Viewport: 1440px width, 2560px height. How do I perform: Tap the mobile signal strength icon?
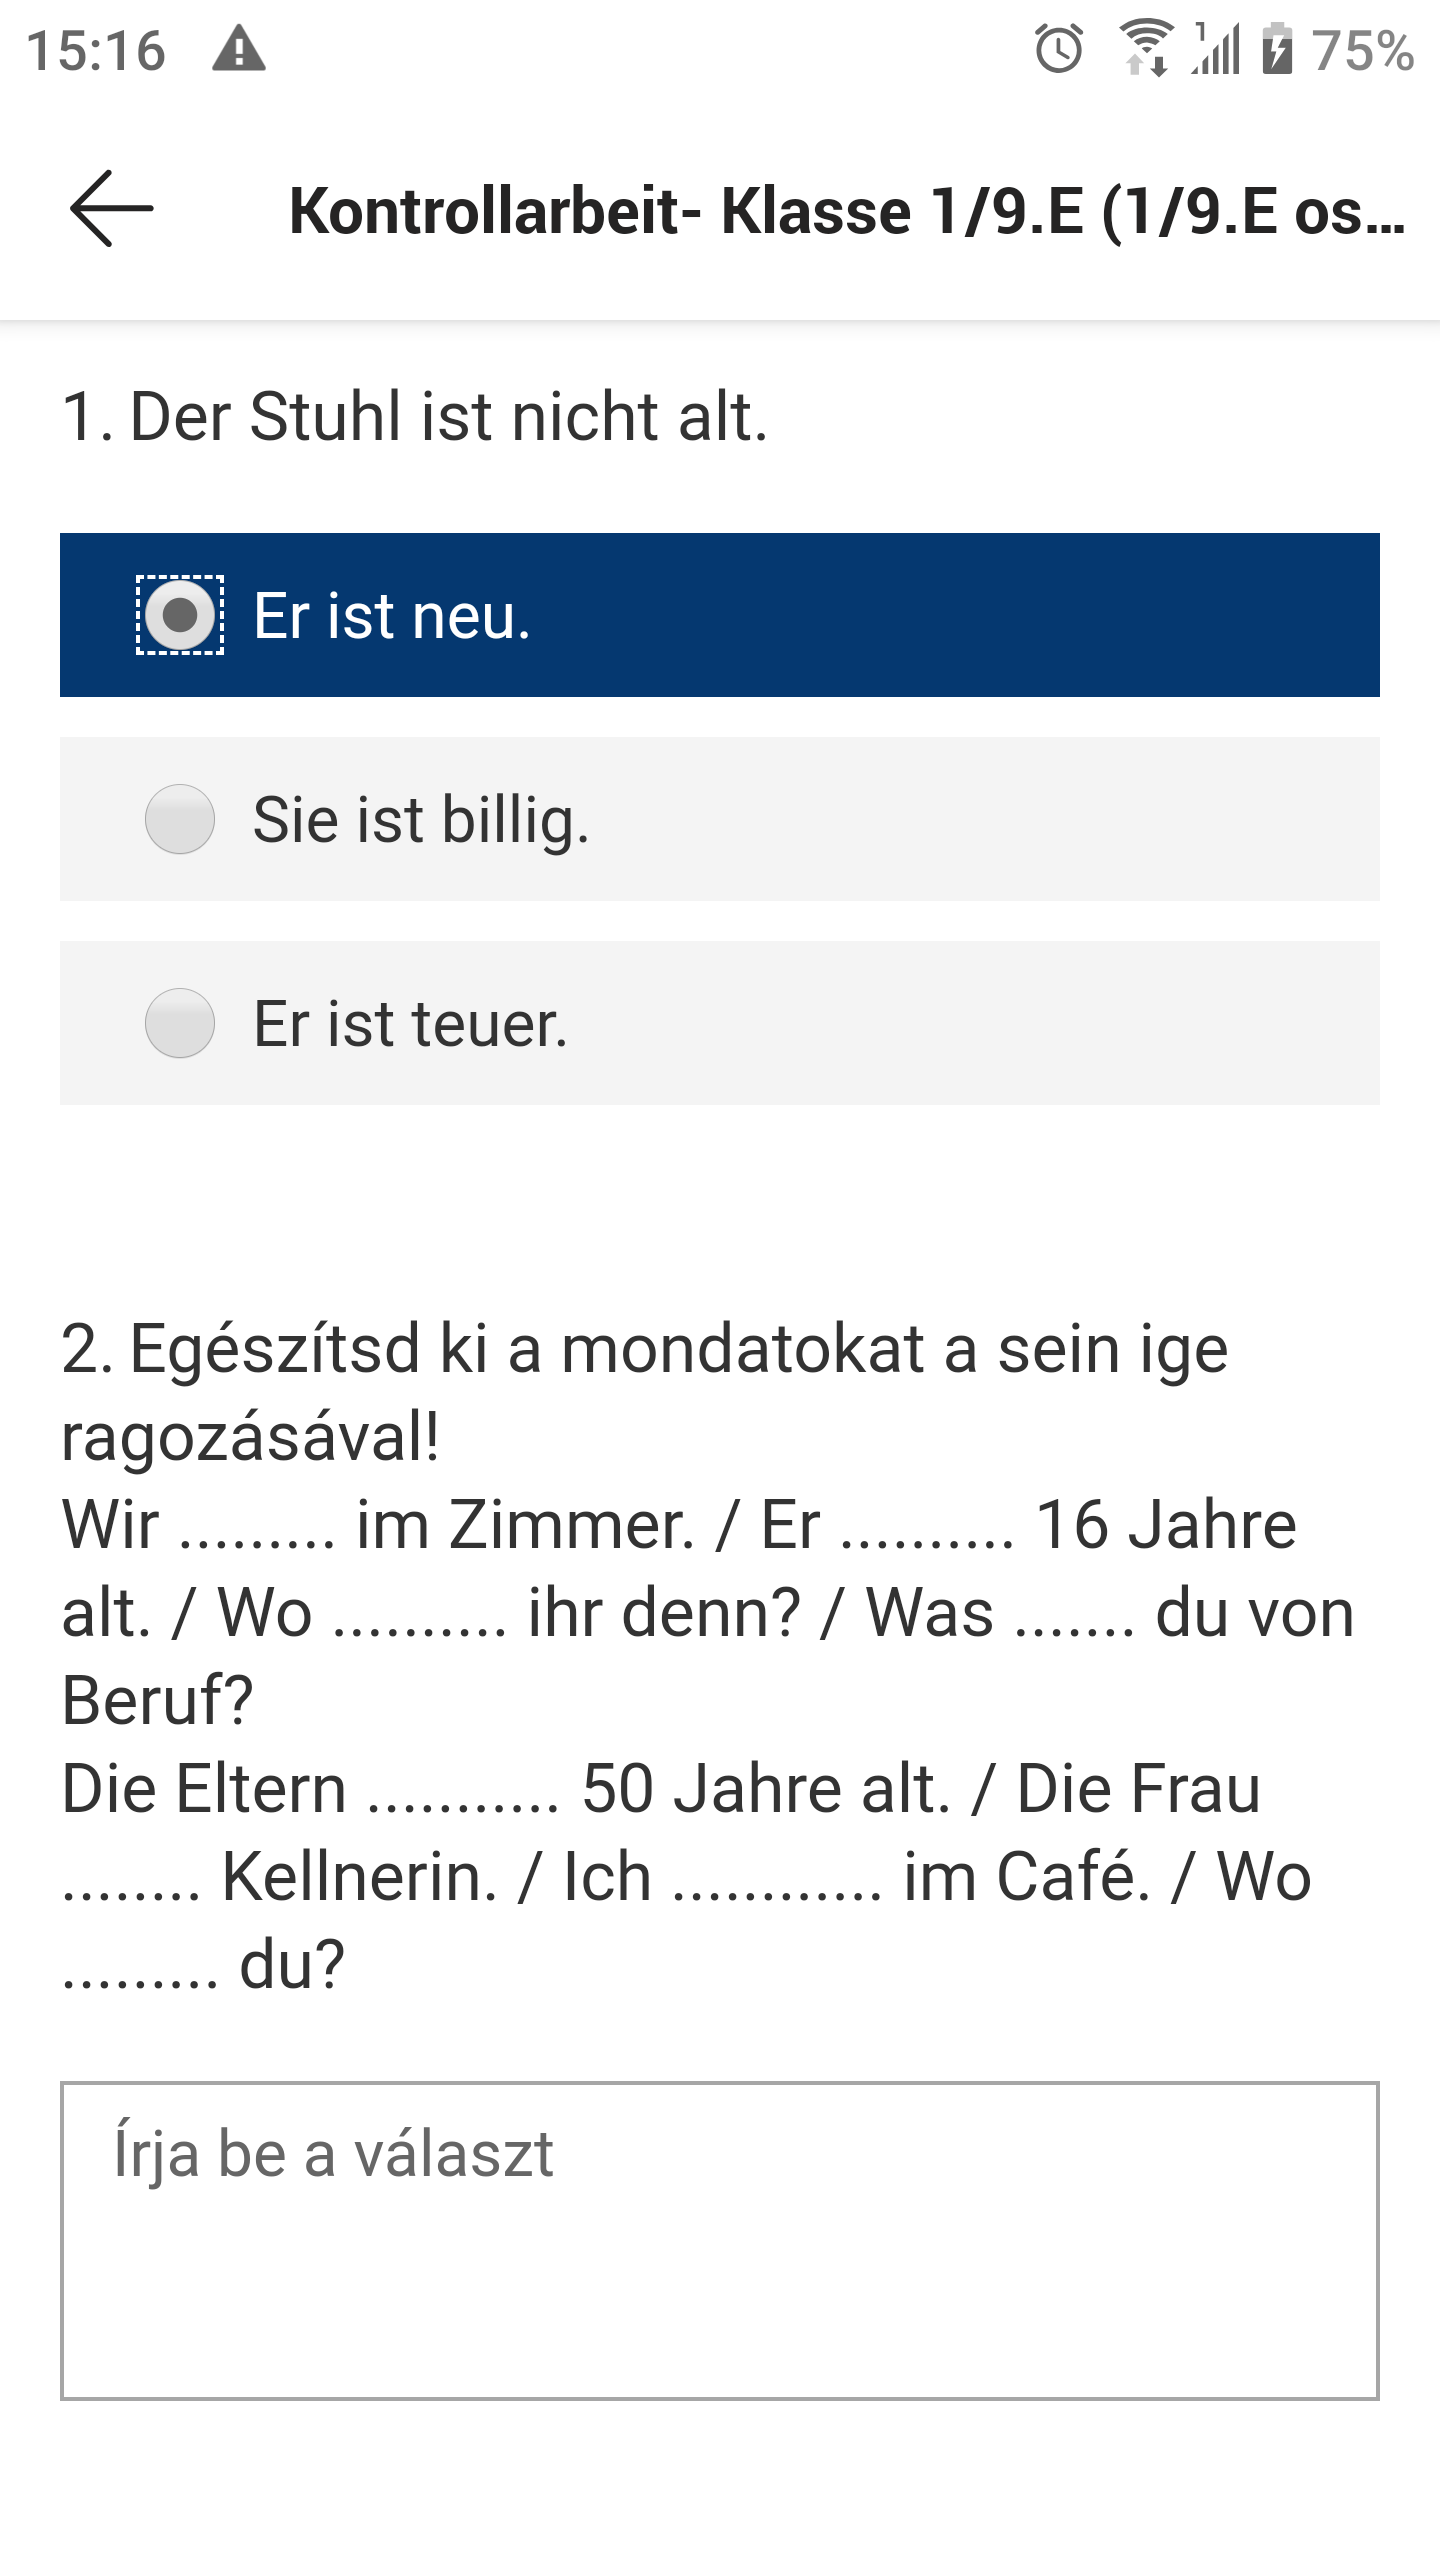click(1216, 49)
